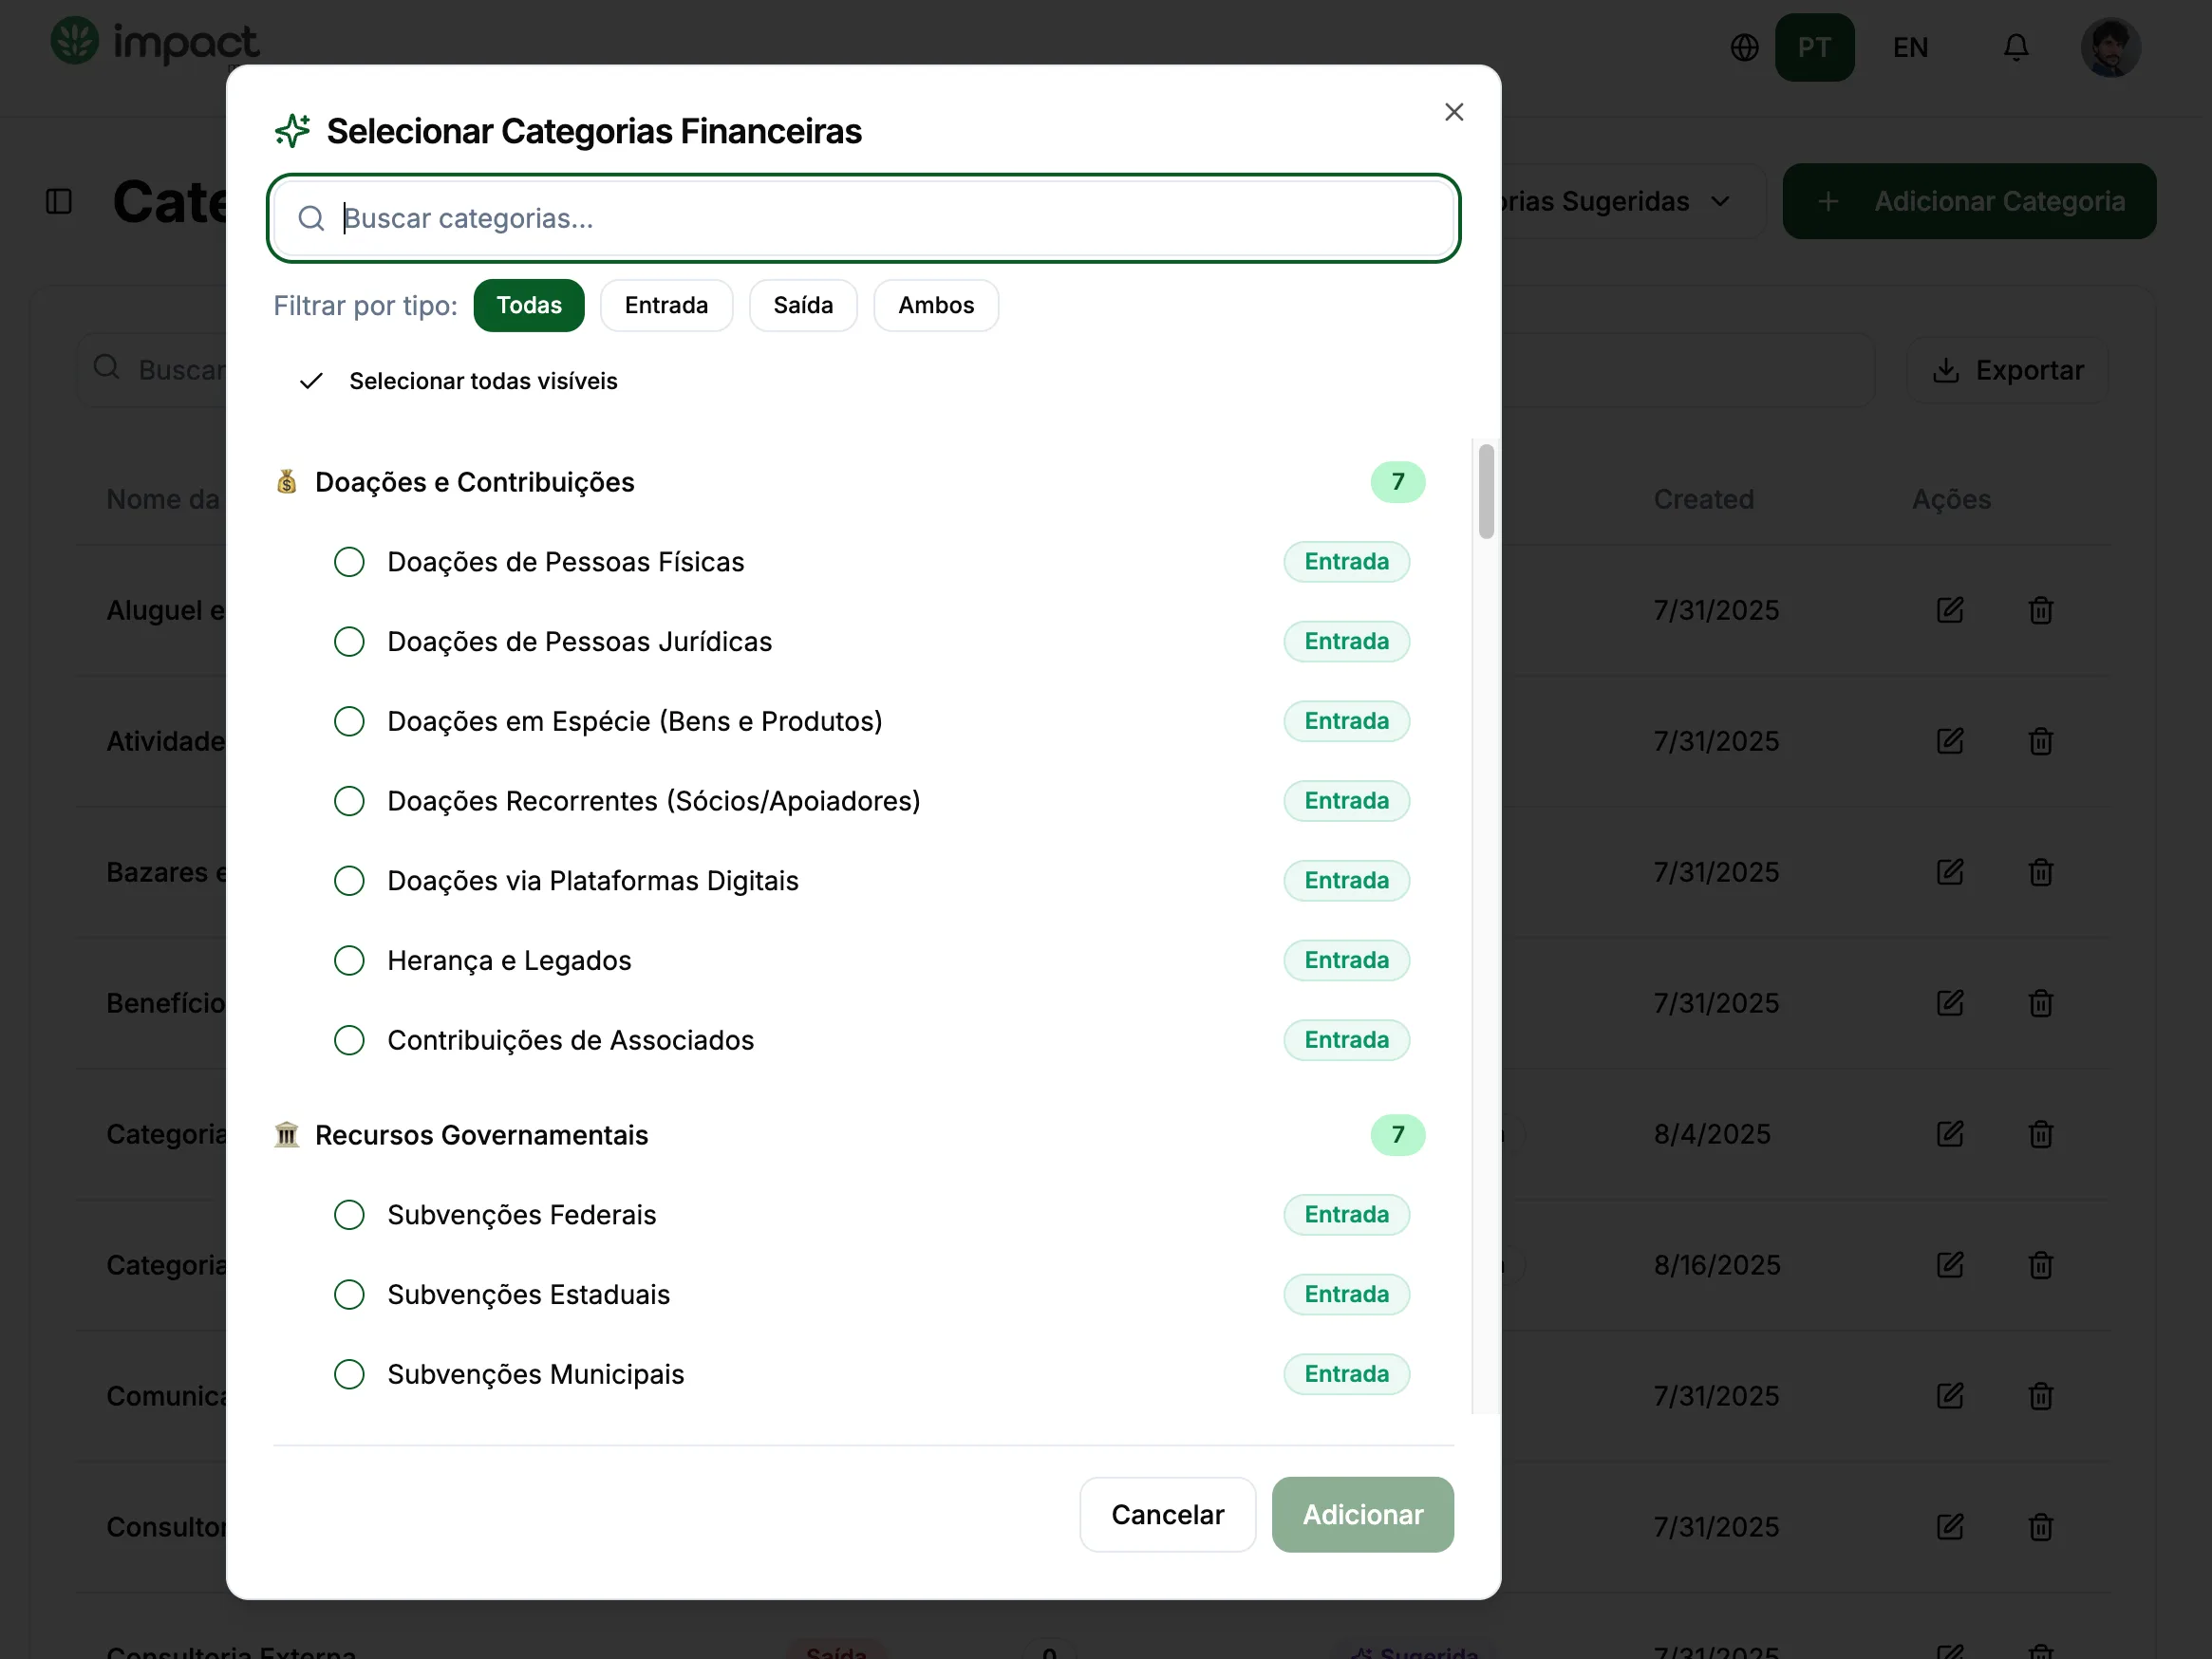Viewport: 2212px width, 1659px height.
Task: Select Contribuições de Associados
Action: (x=349, y=1040)
